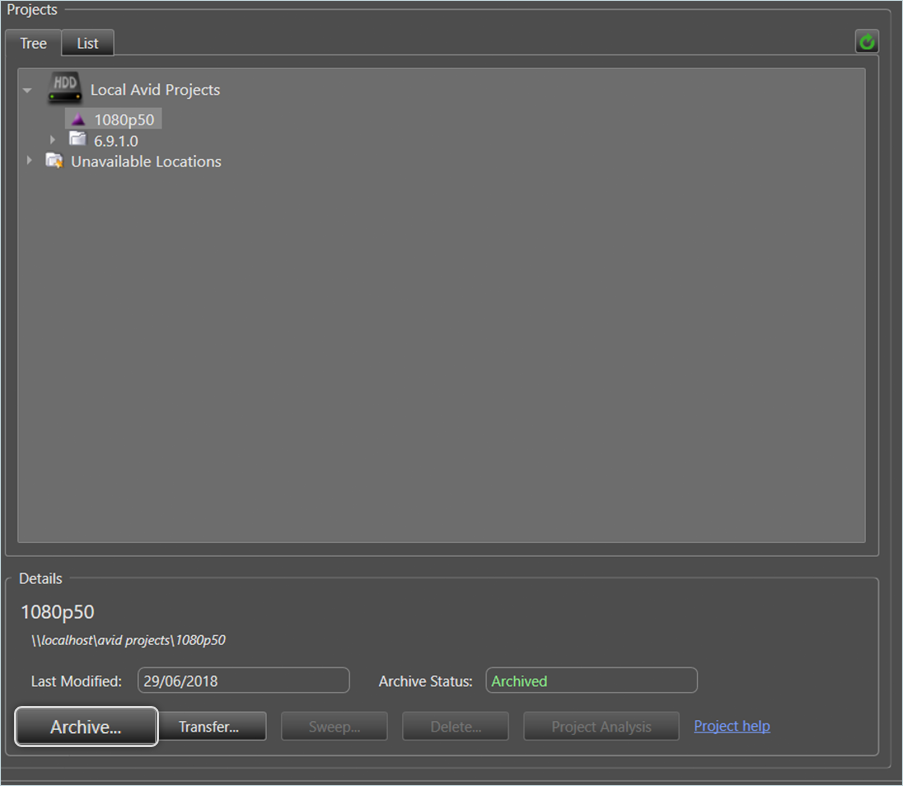This screenshot has height=786, width=903.
Task: Expand the Unavailable Locations node
Action: click(29, 161)
